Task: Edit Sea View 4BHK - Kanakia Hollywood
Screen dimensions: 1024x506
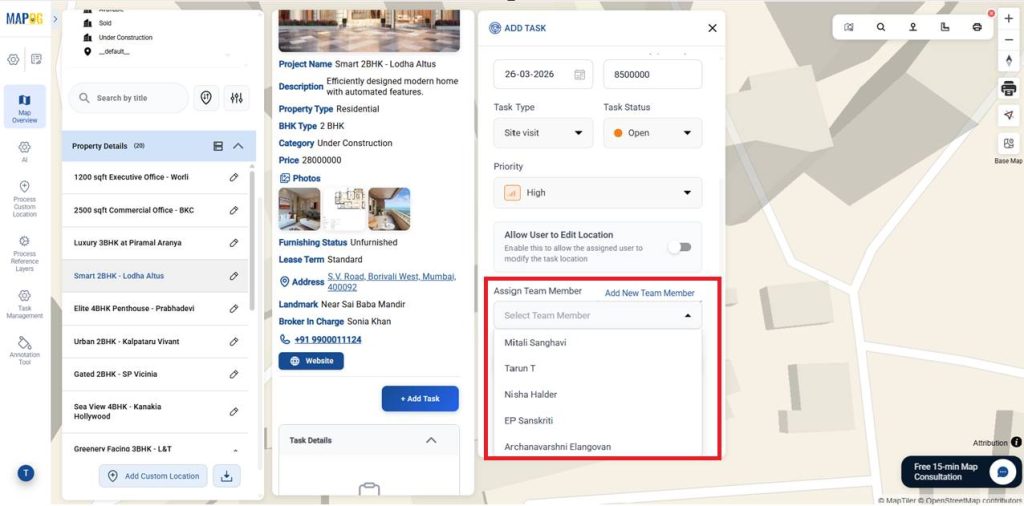Action: (234, 411)
